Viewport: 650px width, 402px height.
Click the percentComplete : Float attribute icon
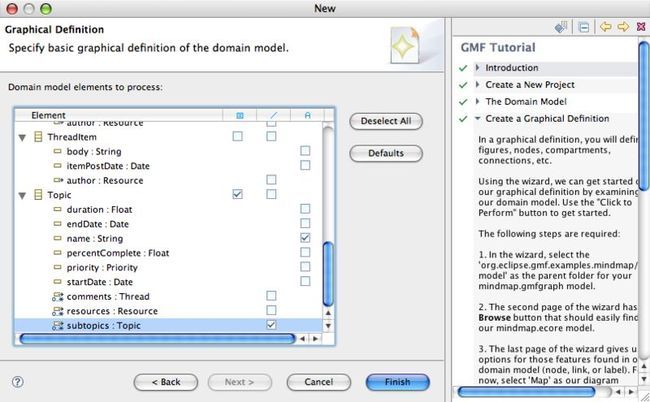tap(58, 253)
